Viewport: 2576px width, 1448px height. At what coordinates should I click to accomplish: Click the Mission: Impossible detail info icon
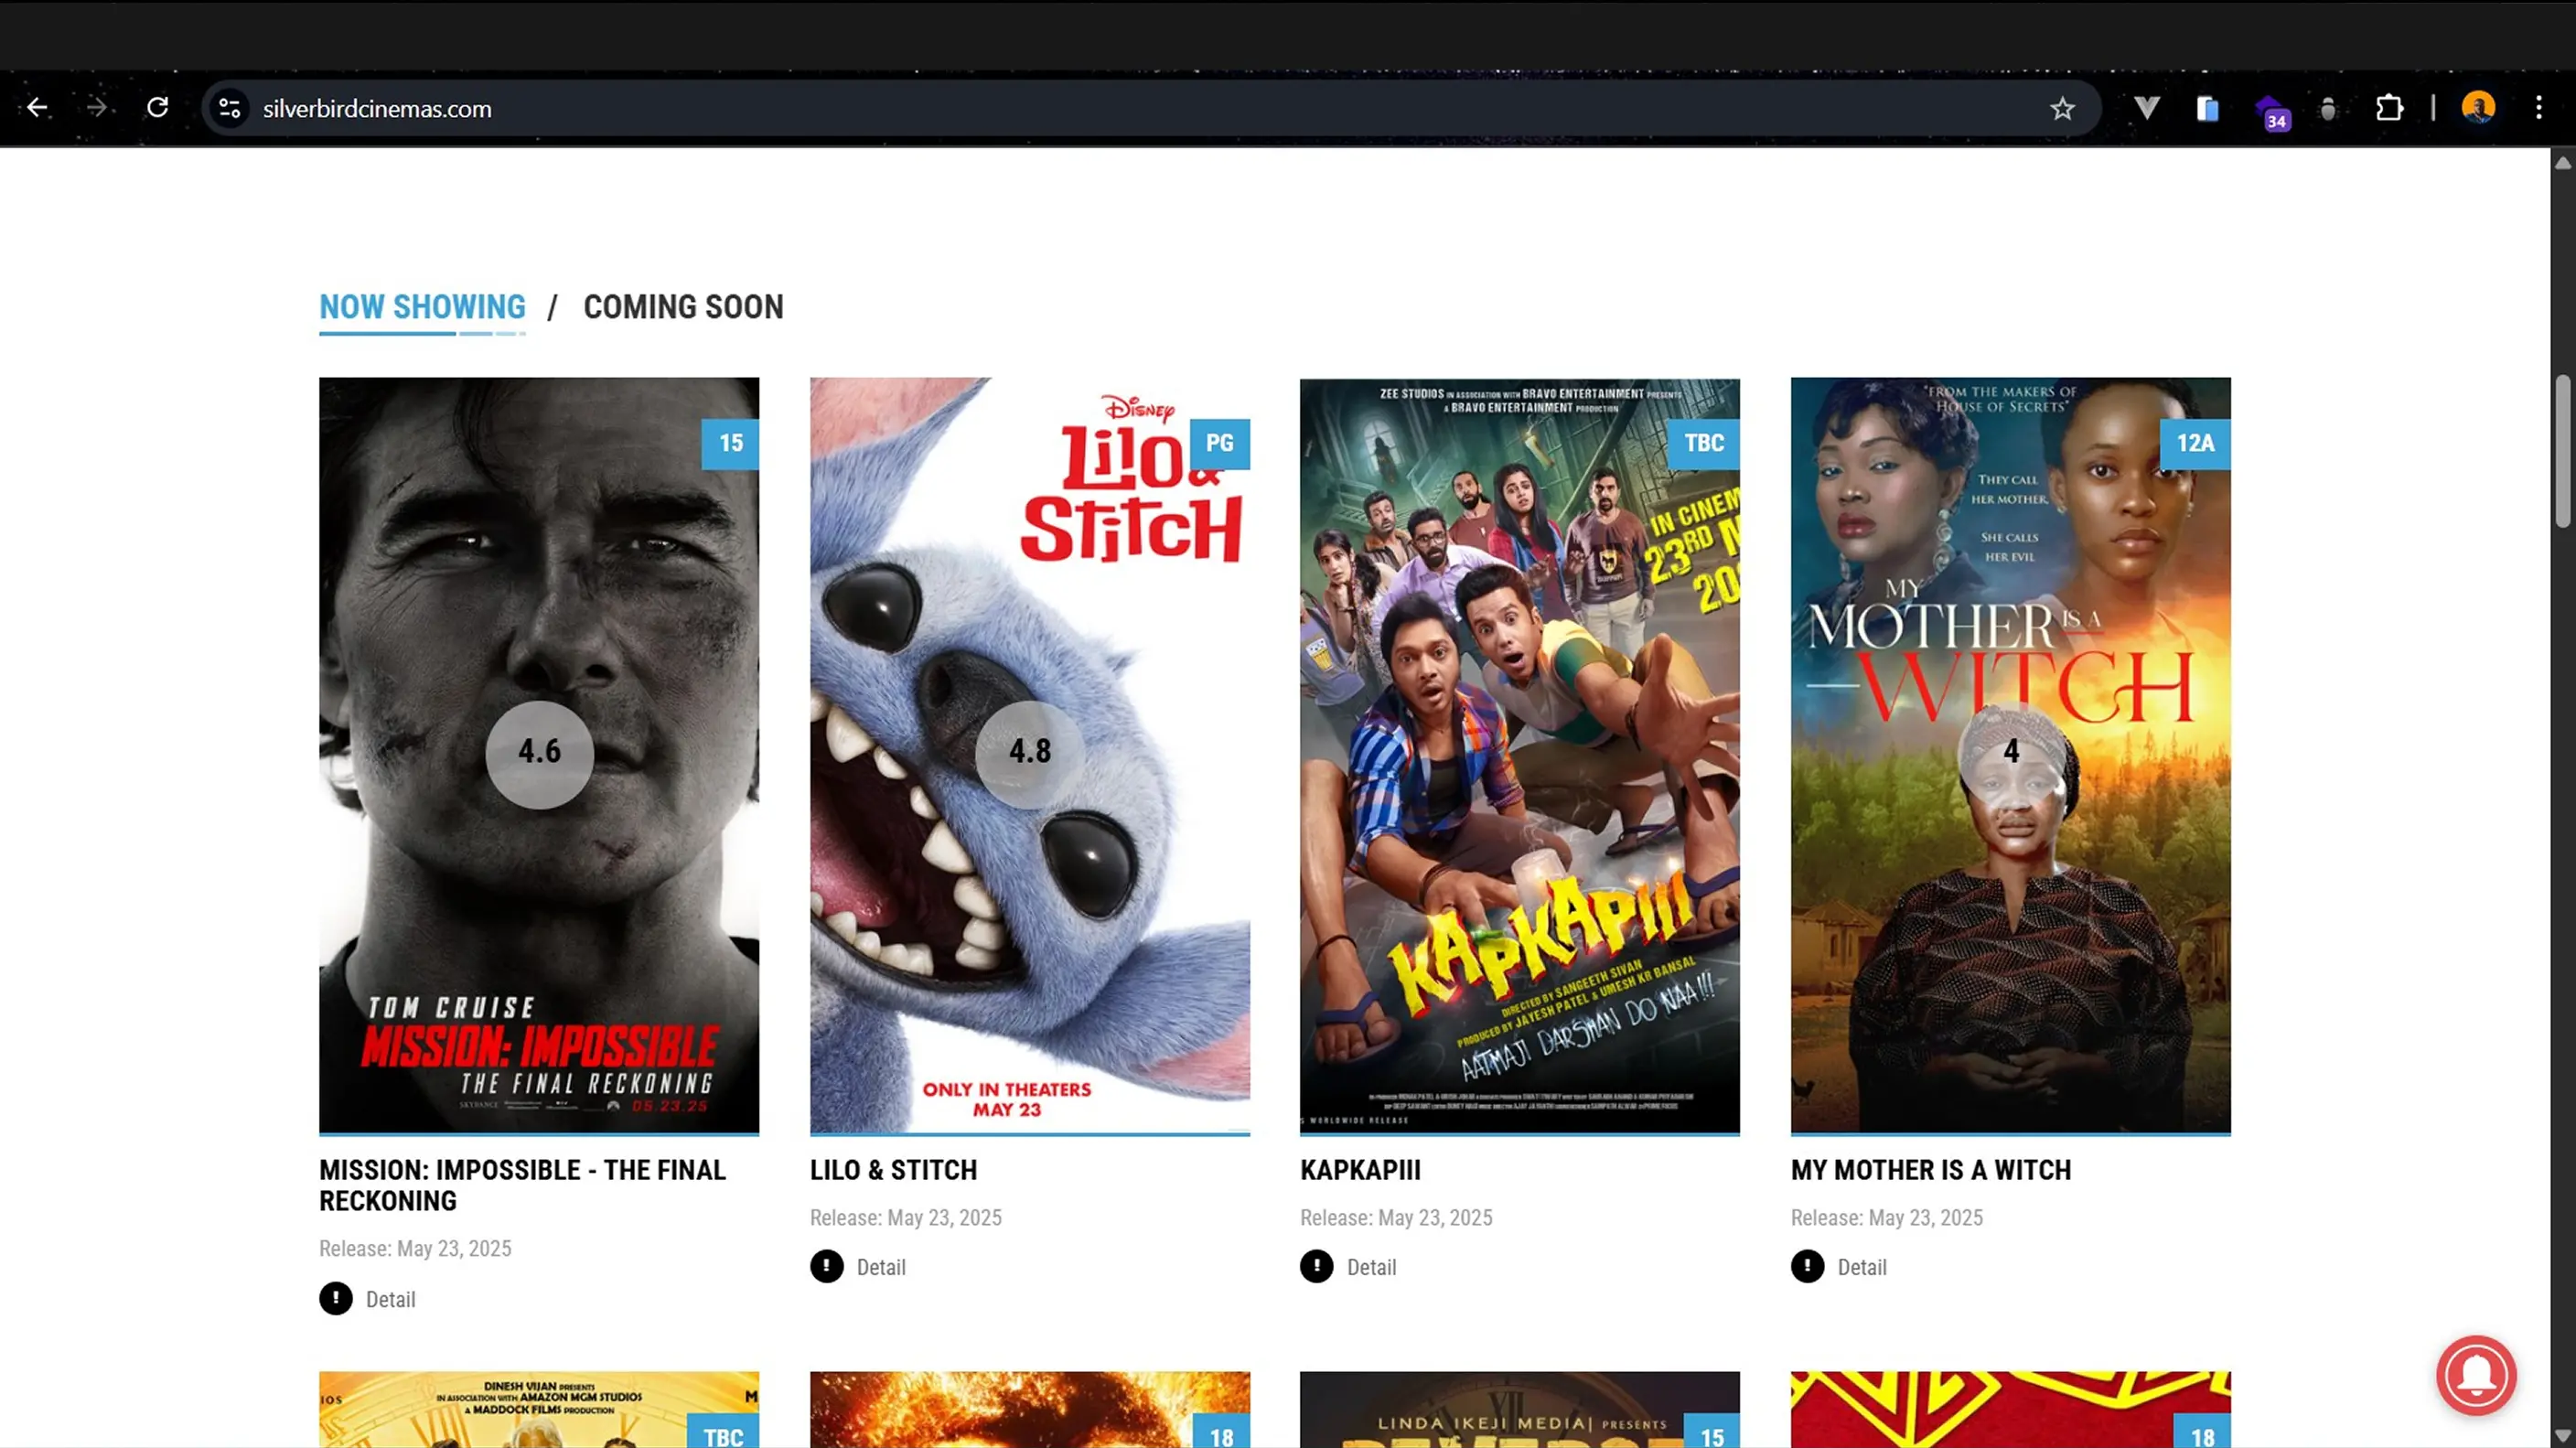tap(336, 1298)
